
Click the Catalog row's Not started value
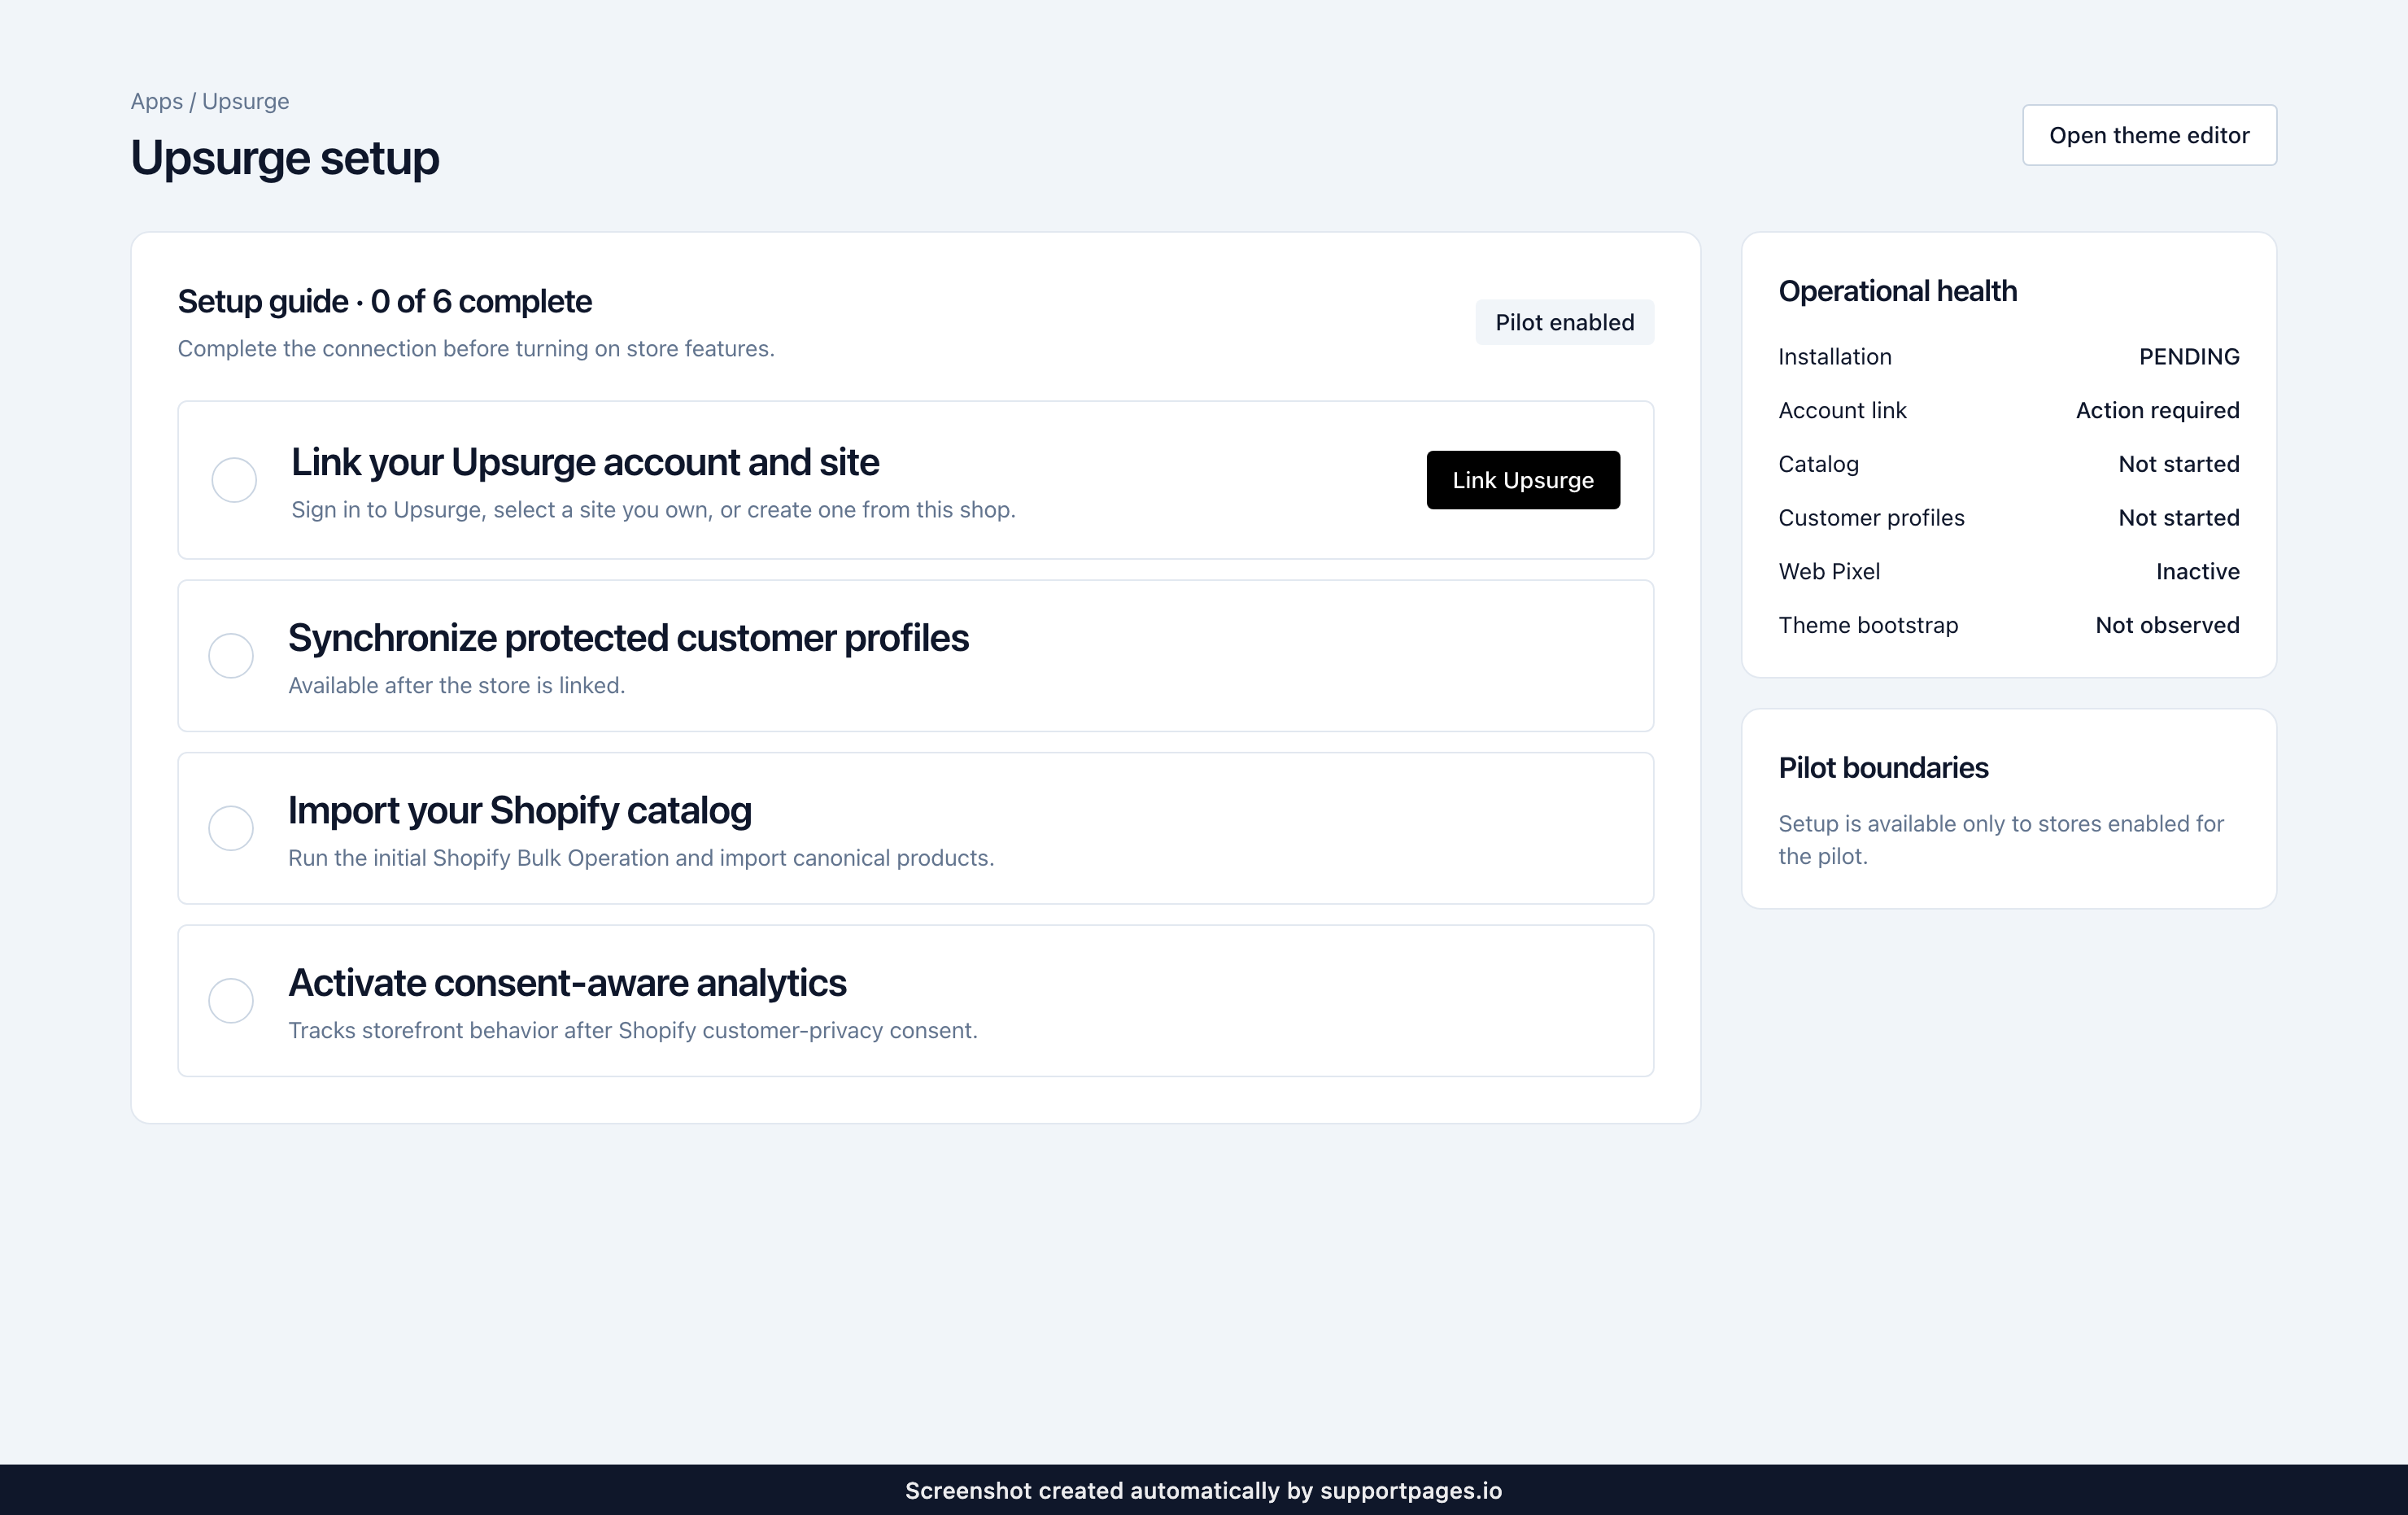coord(2179,464)
